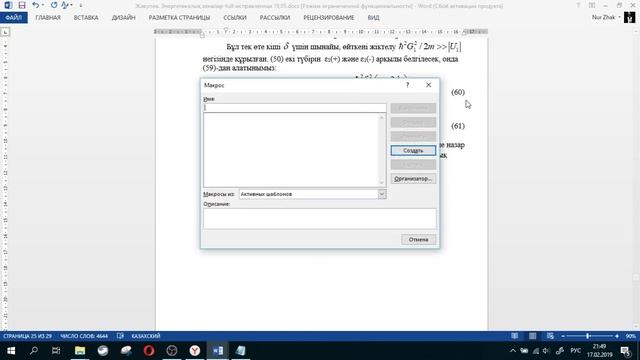Open Task View from the taskbar
The height and width of the screenshot is (360, 640).
pyautogui.click(x=56, y=351)
